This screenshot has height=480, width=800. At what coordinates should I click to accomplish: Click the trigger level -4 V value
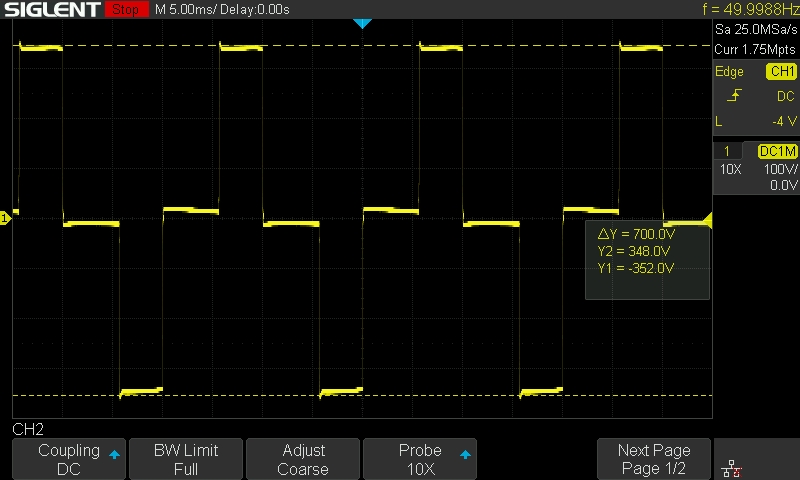click(x=784, y=121)
